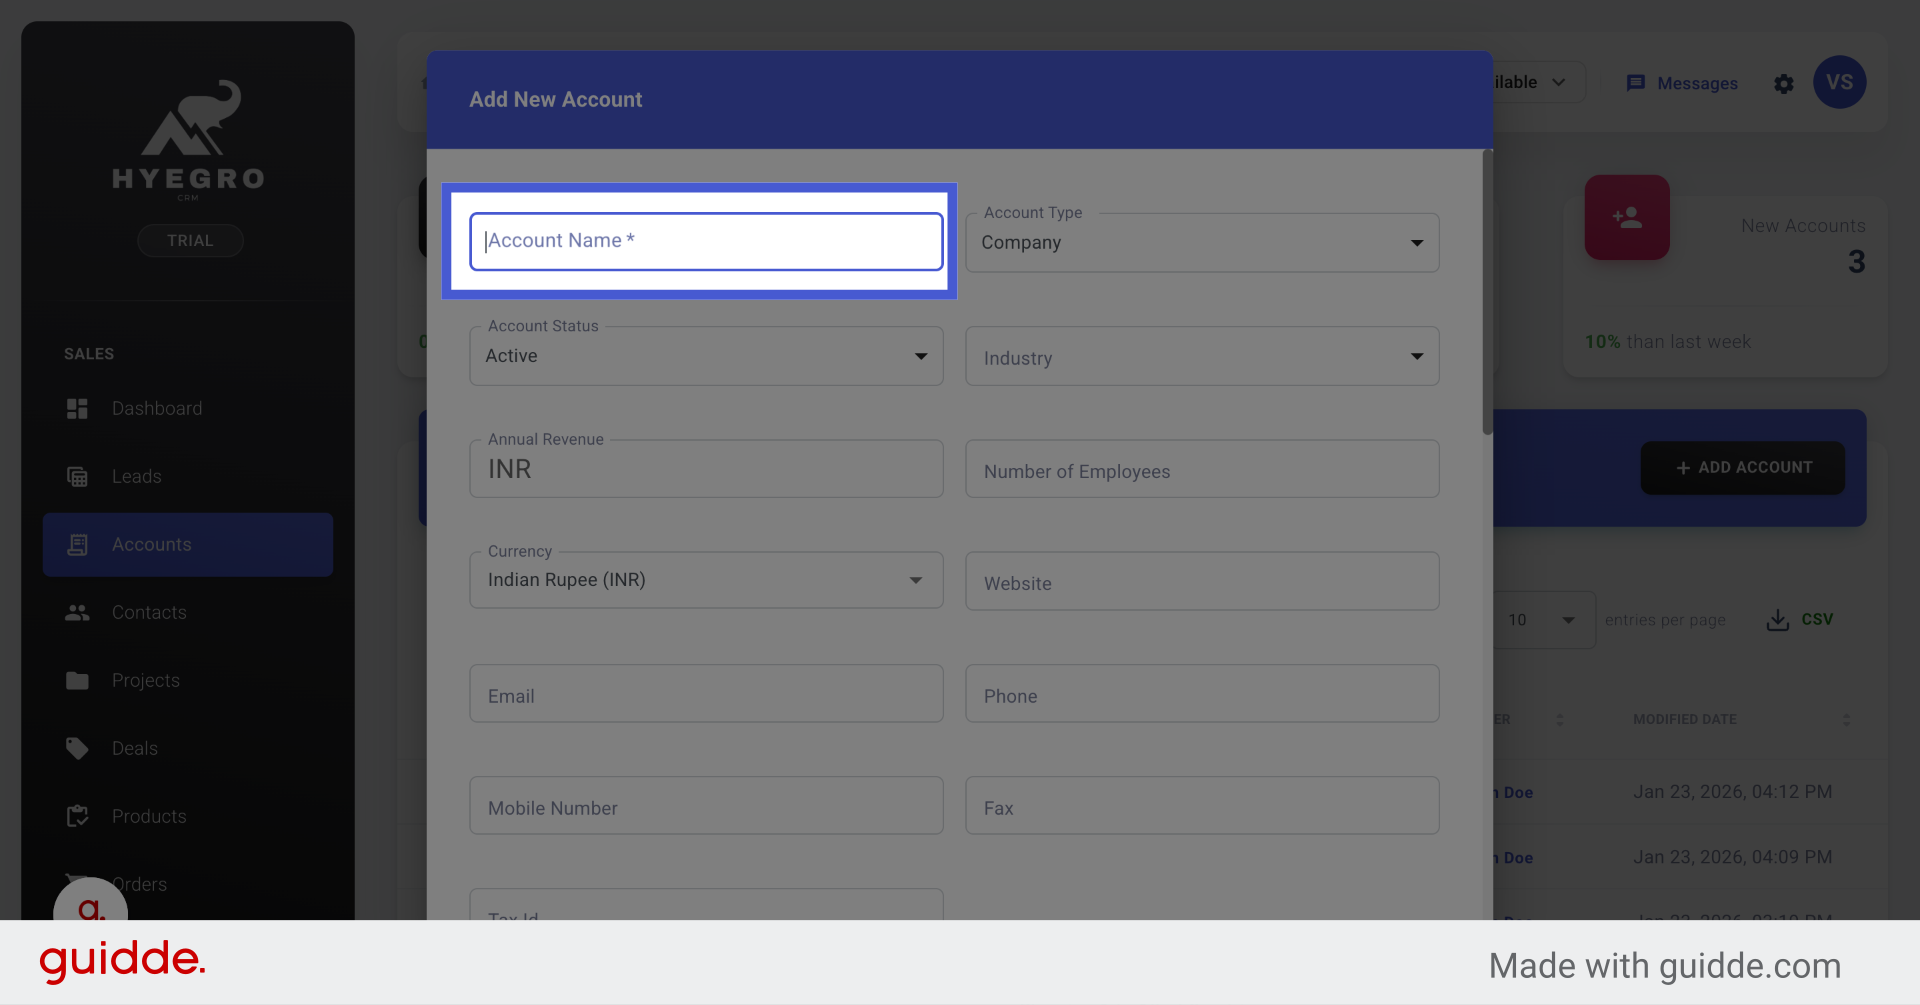The height and width of the screenshot is (1005, 1920).
Task: Click inside the Account Name field
Action: (705, 240)
